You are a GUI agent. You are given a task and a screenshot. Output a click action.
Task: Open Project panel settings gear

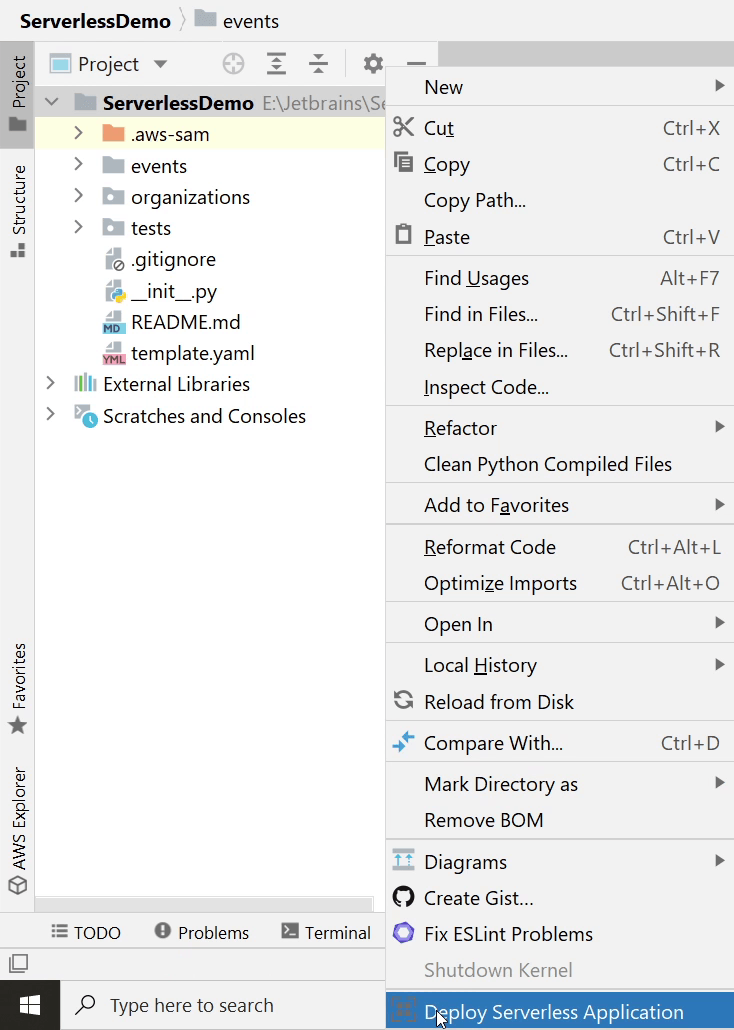pyautogui.click(x=373, y=64)
